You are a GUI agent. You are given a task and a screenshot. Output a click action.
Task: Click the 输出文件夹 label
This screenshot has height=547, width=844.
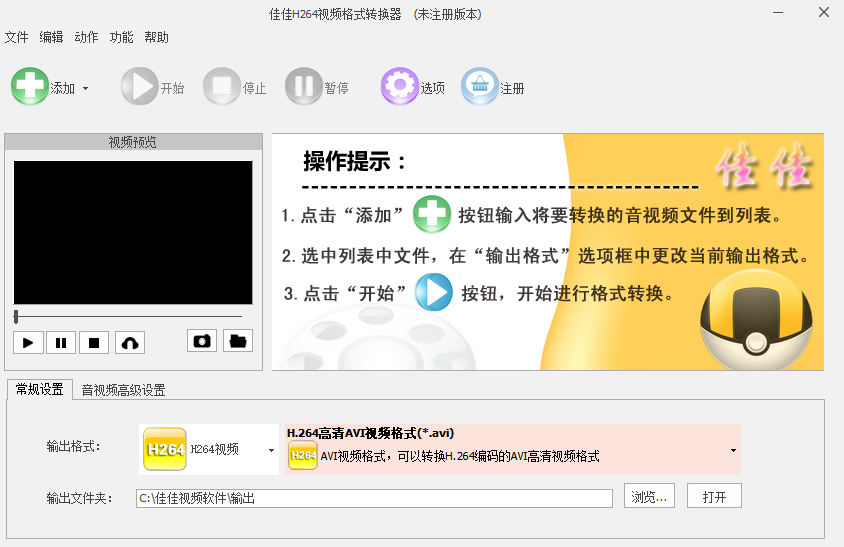pyautogui.click(x=79, y=499)
